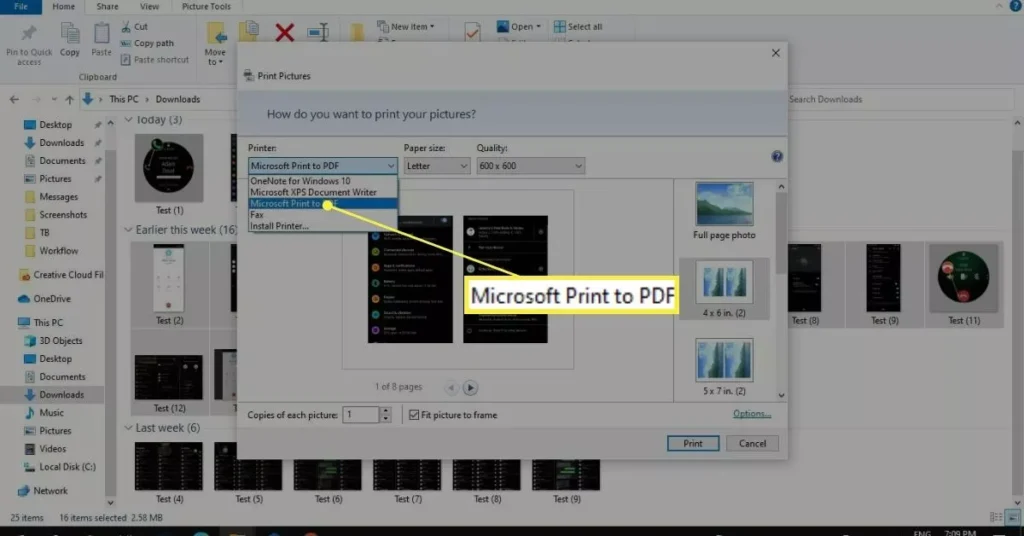Click the Paste shortcut command
The image size is (1024, 536).
pos(155,59)
